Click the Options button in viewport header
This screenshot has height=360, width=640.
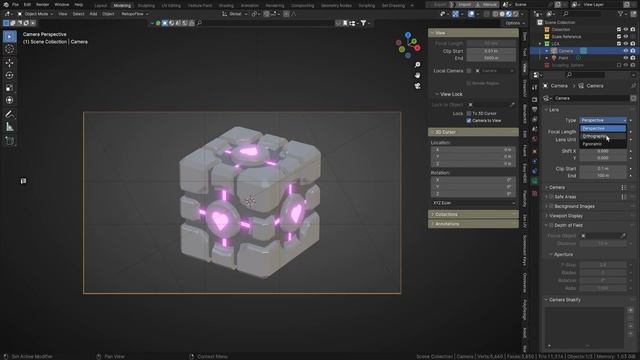(x=515, y=23)
